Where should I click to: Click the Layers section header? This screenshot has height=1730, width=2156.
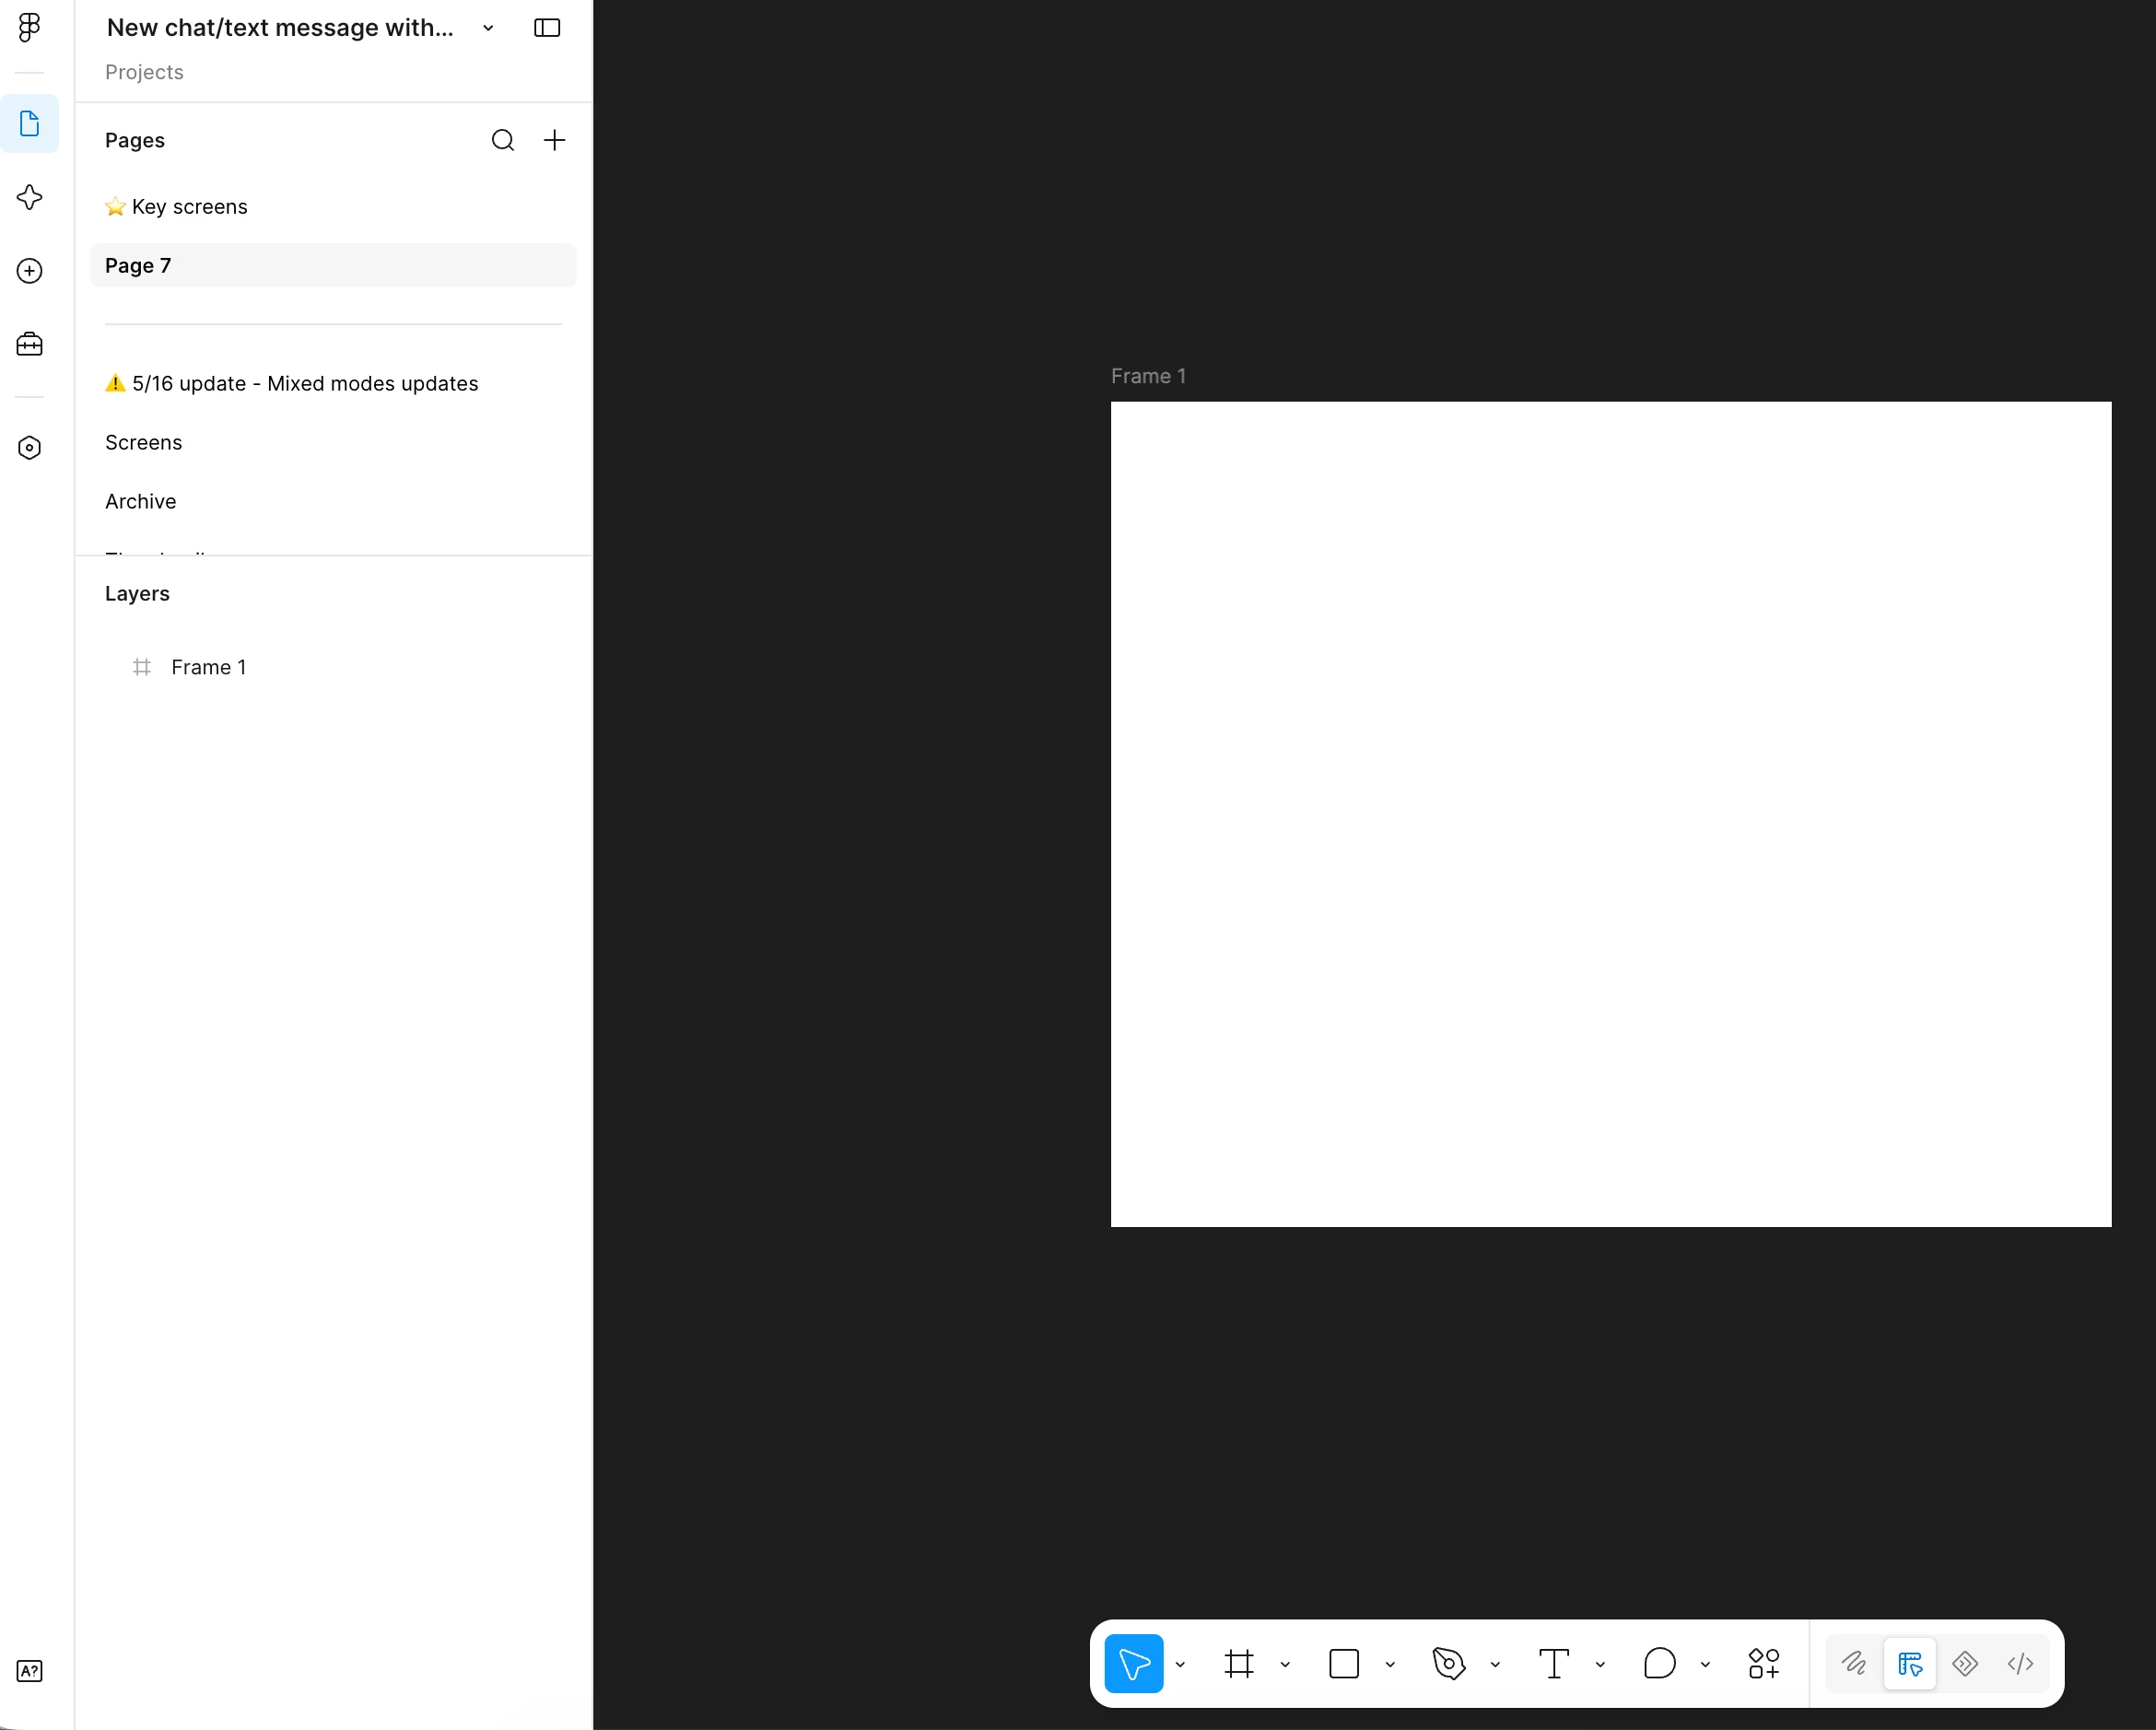[x=137, y=594]
